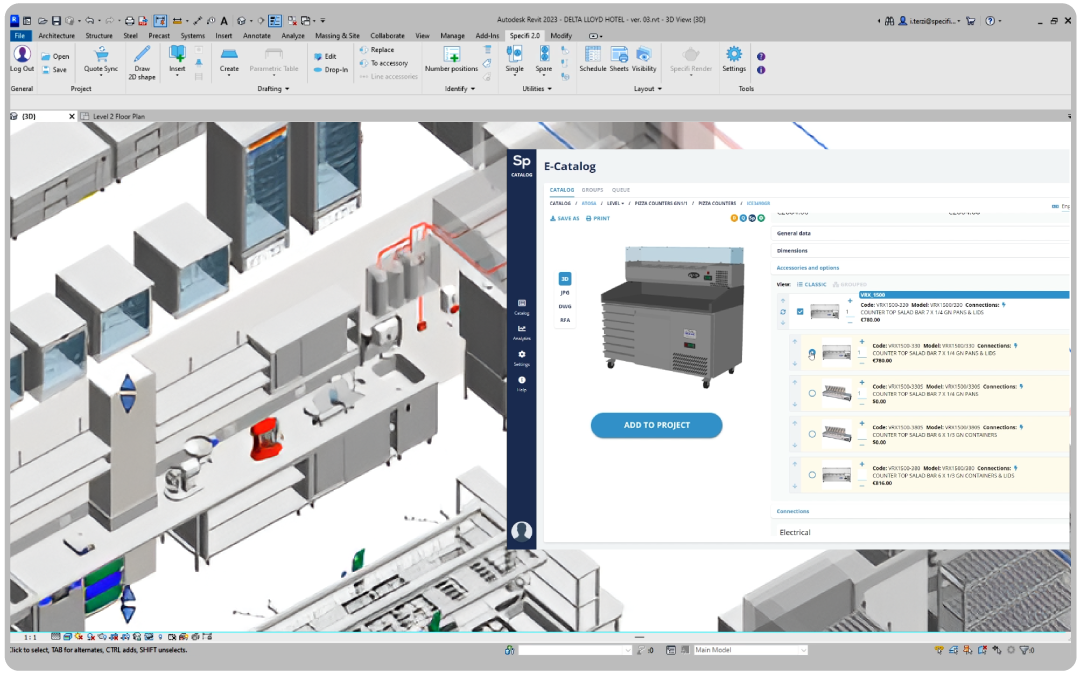Open Analytics in Specifi dark sidebar

pos(521,332)
